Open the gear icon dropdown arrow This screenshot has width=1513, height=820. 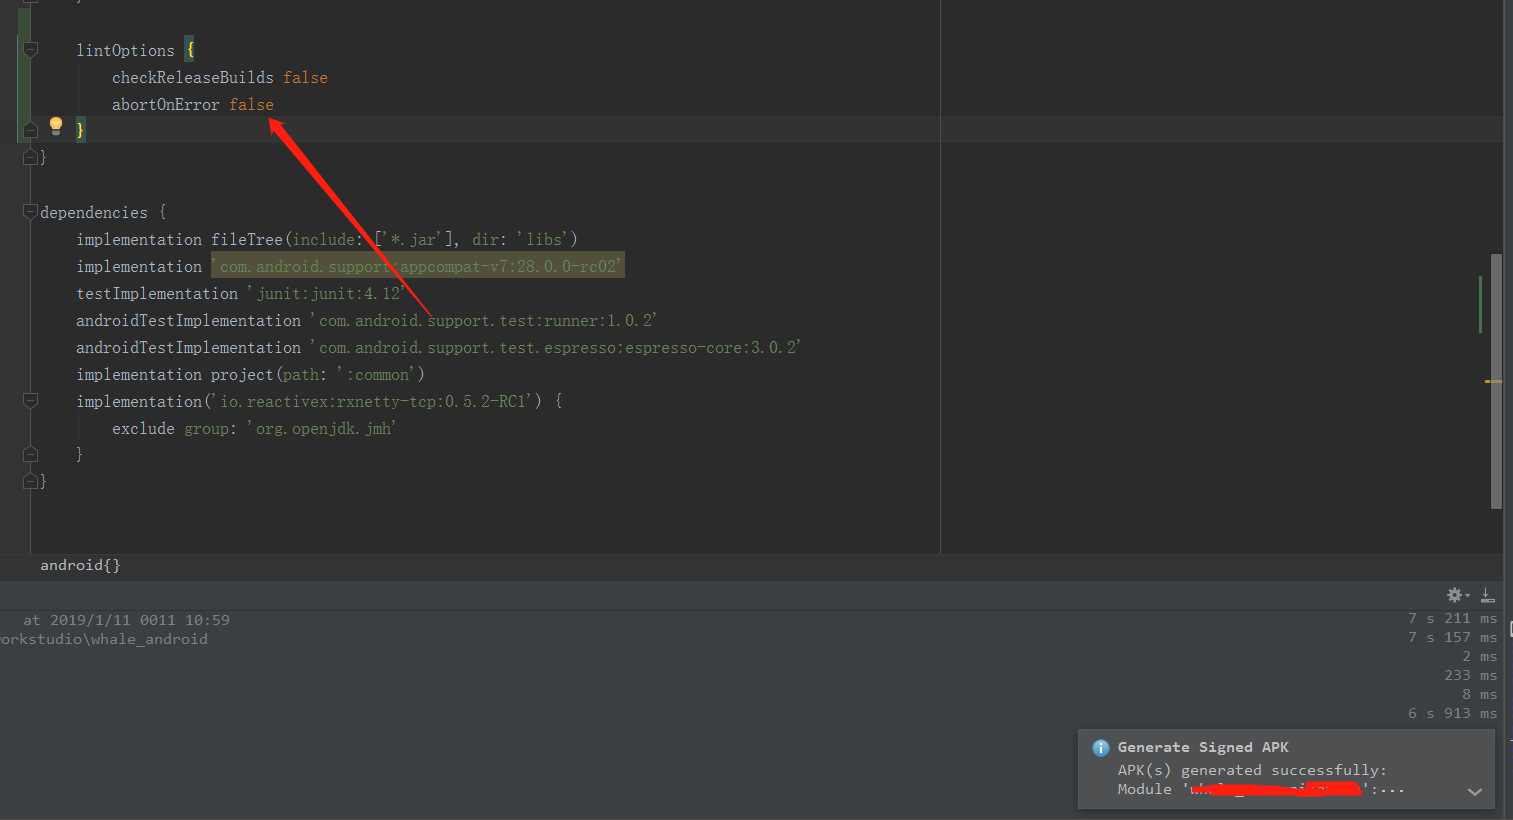pos(1465,594)
